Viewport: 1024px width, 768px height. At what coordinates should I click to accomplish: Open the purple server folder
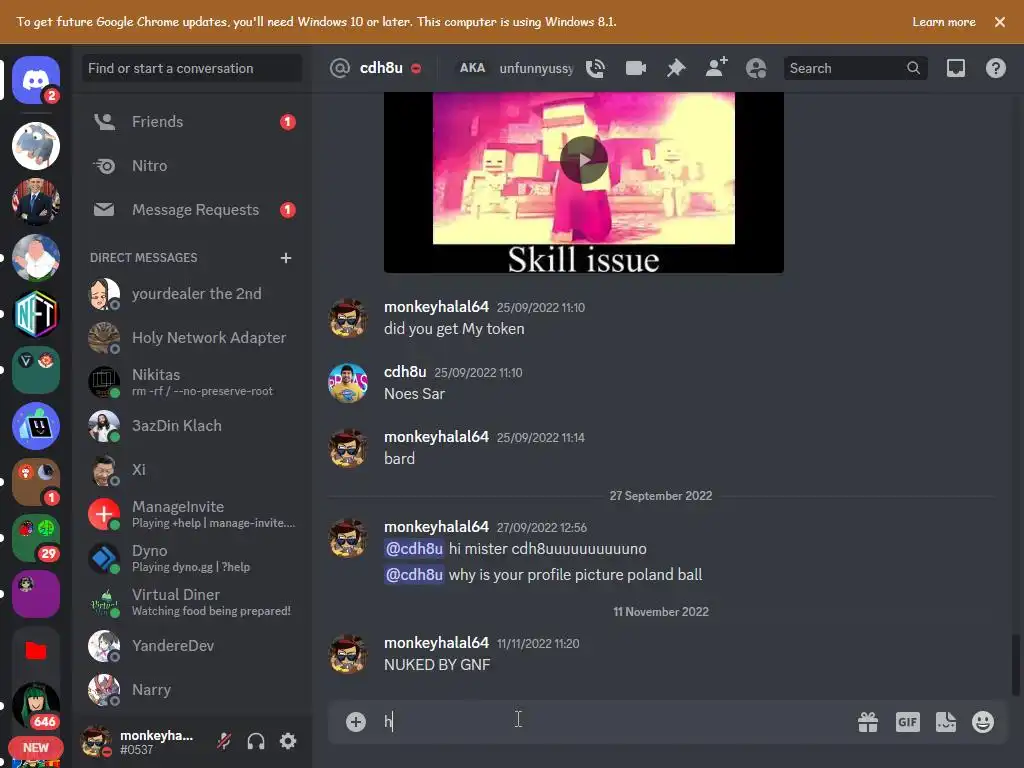pos(36,594)
